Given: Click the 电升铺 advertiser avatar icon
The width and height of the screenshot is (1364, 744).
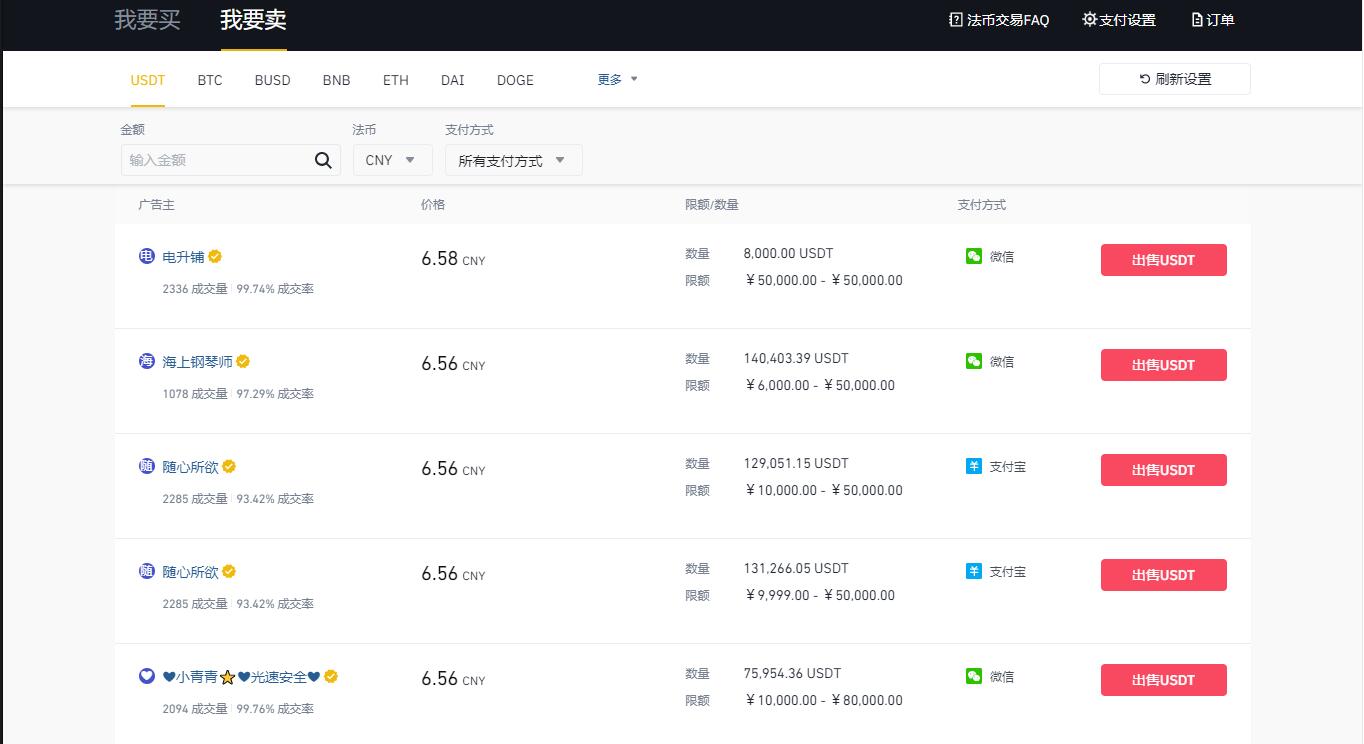Looking at the screenshot, I should 147,257.
